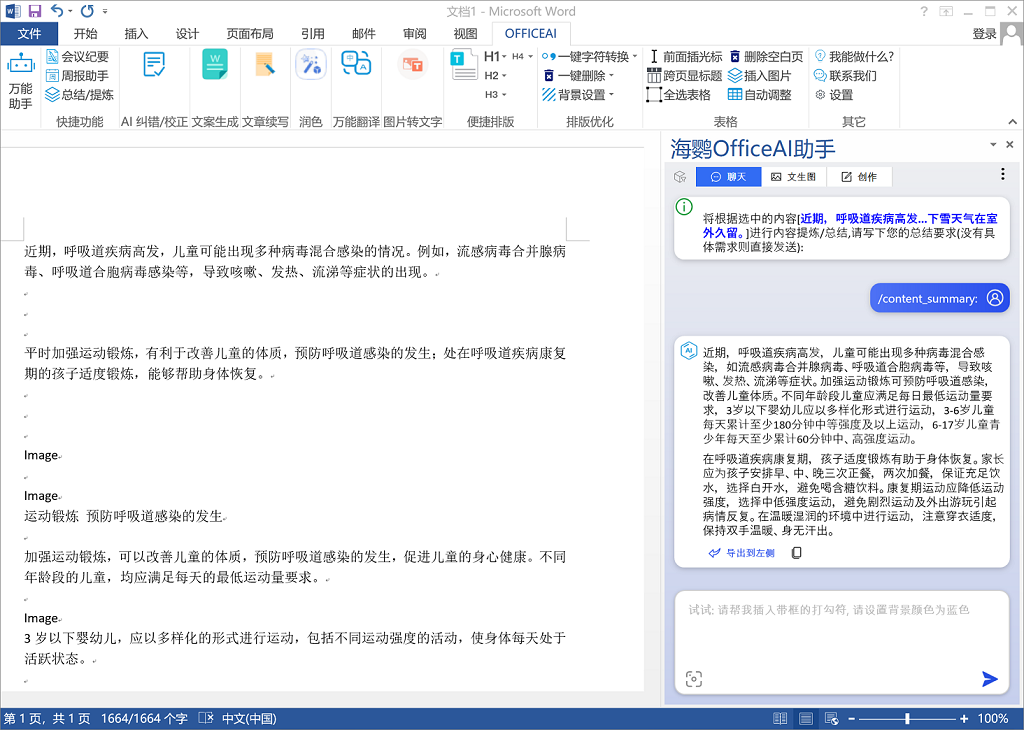Image resolution: width=1024 pixels, height=730 pixels.
Task: Toggle the proofing book icon in status bar
Action: click(x=206, y=719)
